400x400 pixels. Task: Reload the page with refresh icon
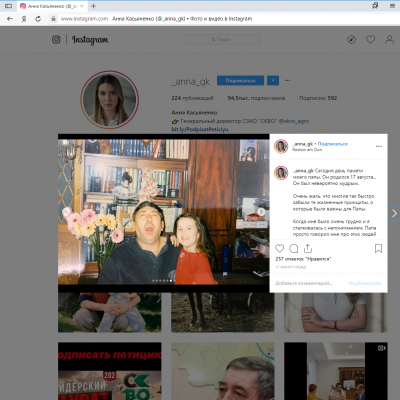pyautogui.click(x=38, y=19)
